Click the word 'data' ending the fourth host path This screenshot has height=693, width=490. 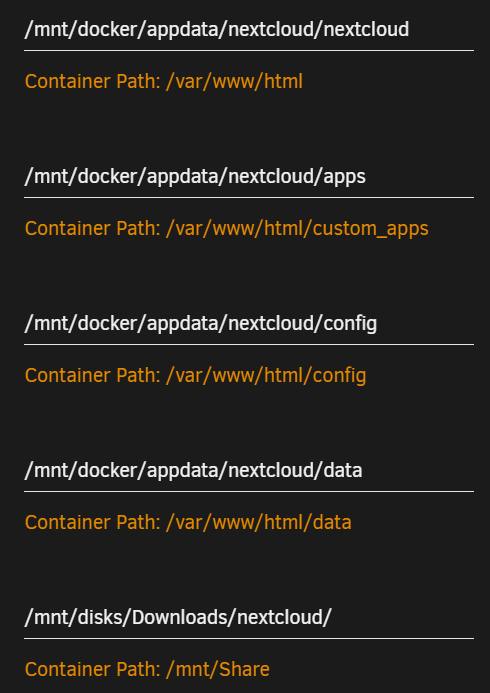pyautogui.click(x=343, y=470)
